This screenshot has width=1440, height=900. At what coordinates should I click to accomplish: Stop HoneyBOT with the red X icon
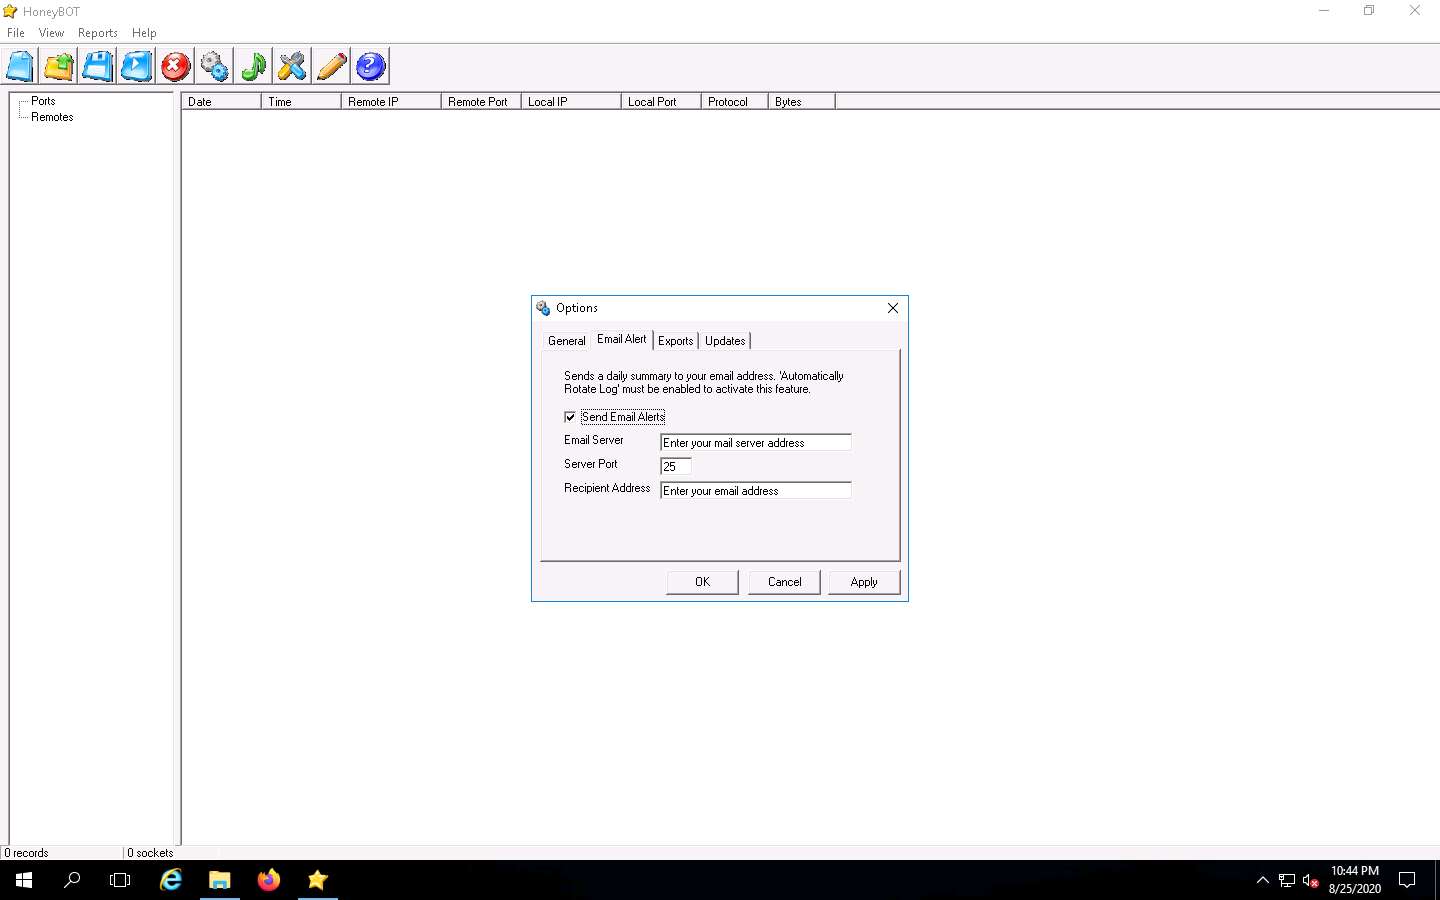(x=176, y=67)
